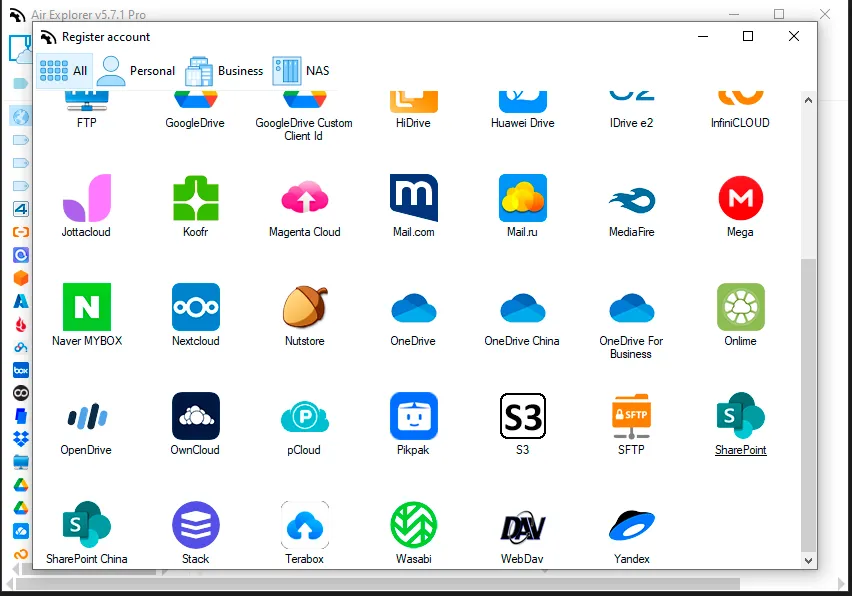
Task: Select MediaFire service
Action: pos(632,200)
